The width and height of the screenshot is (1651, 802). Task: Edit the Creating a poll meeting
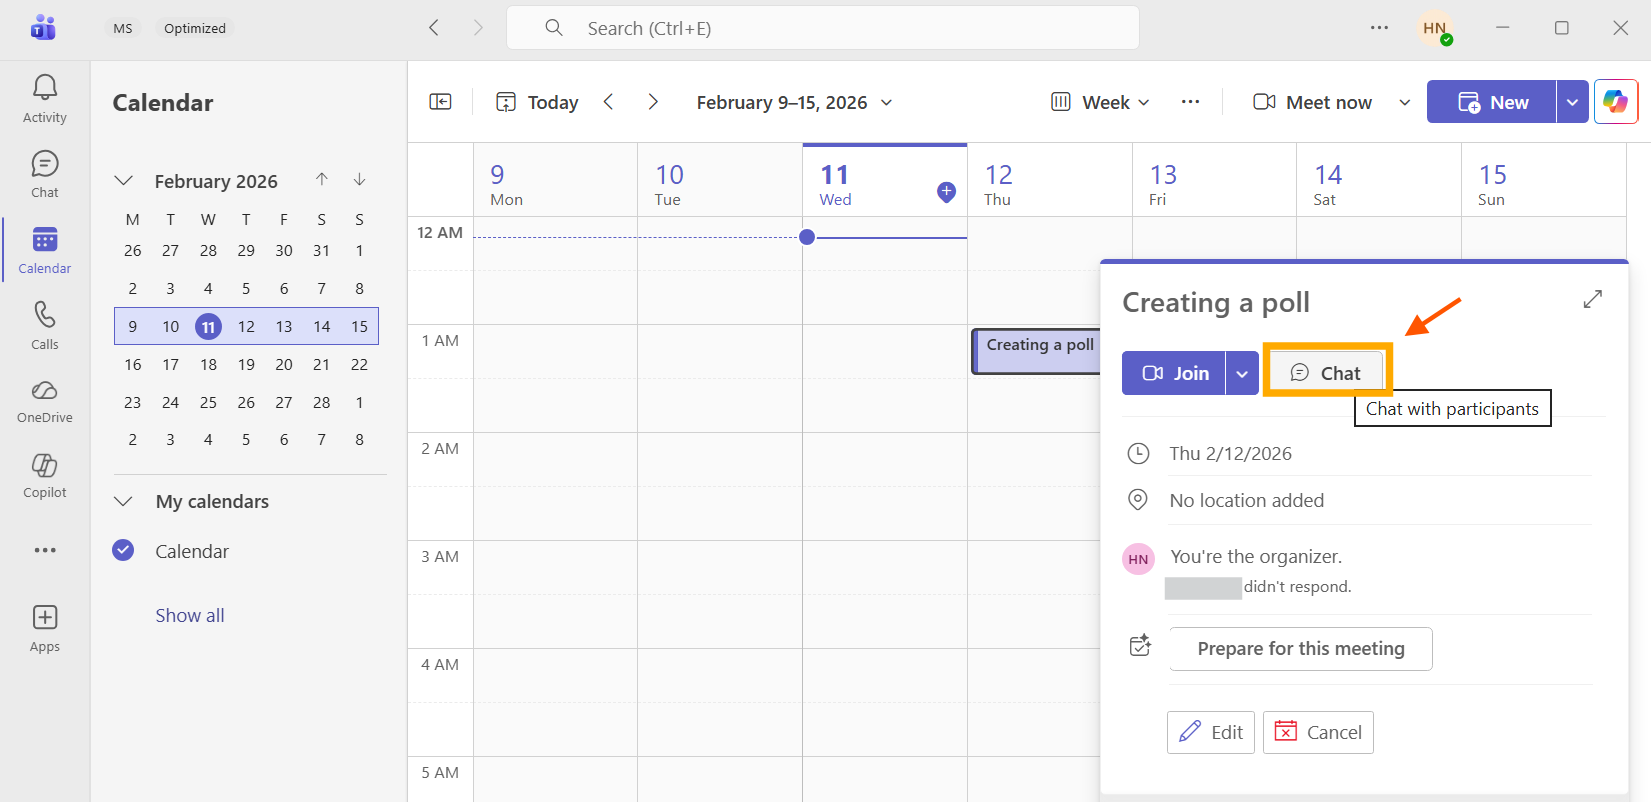click(1211, 732)
